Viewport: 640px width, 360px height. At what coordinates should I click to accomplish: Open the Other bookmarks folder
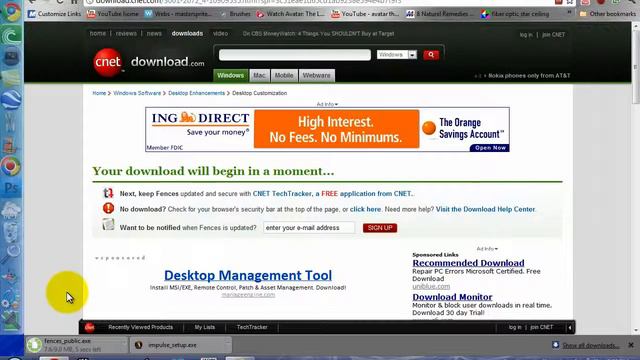point(608,14)
